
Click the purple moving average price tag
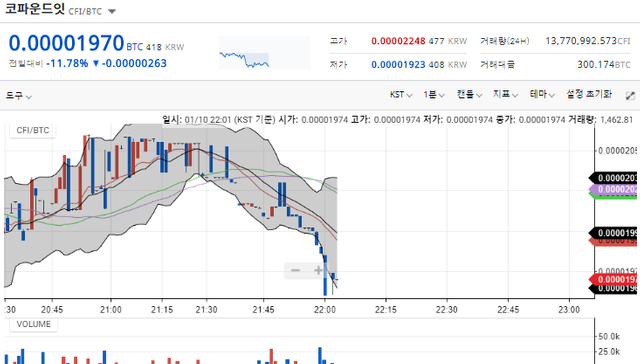coord(614,189)
